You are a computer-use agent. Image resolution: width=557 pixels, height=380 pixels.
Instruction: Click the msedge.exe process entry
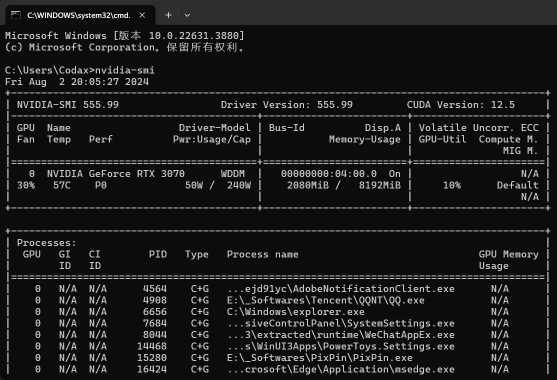pyautogui.click(x=341, y=369)
